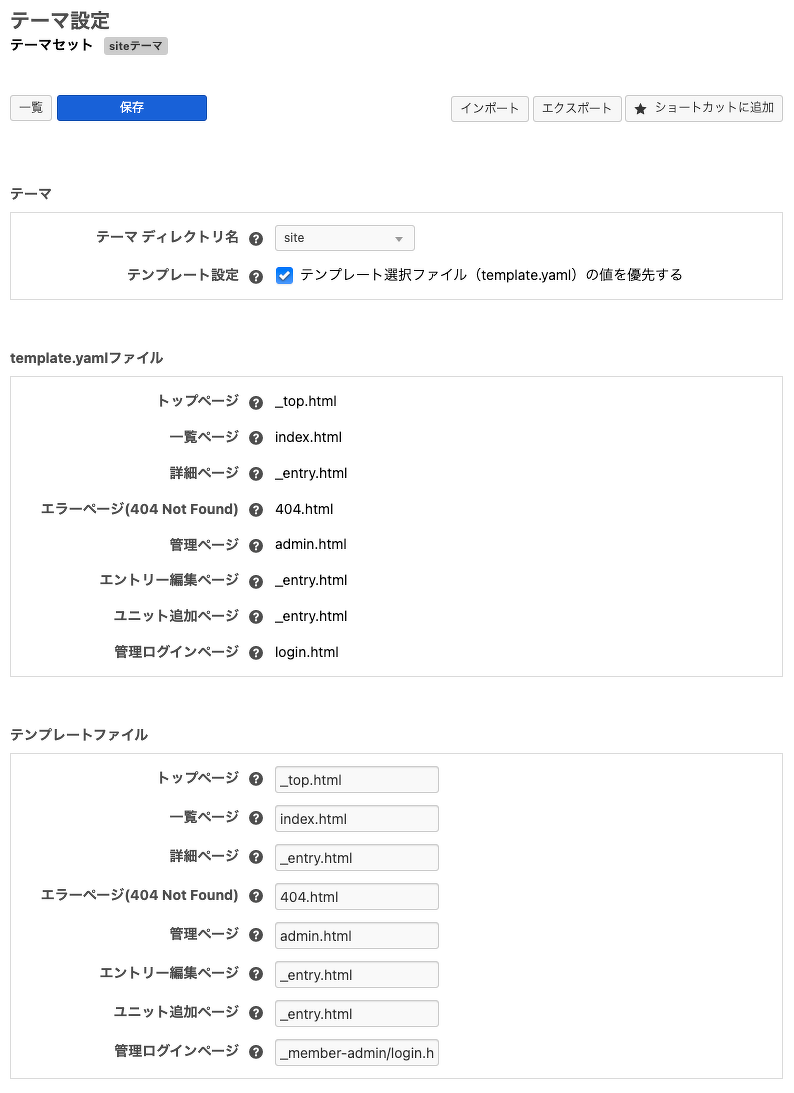The image size is (794, 1093).
Task: Click the help icon beside 一覧ページ
Action: pyautogui.click(x=256, y=437)
